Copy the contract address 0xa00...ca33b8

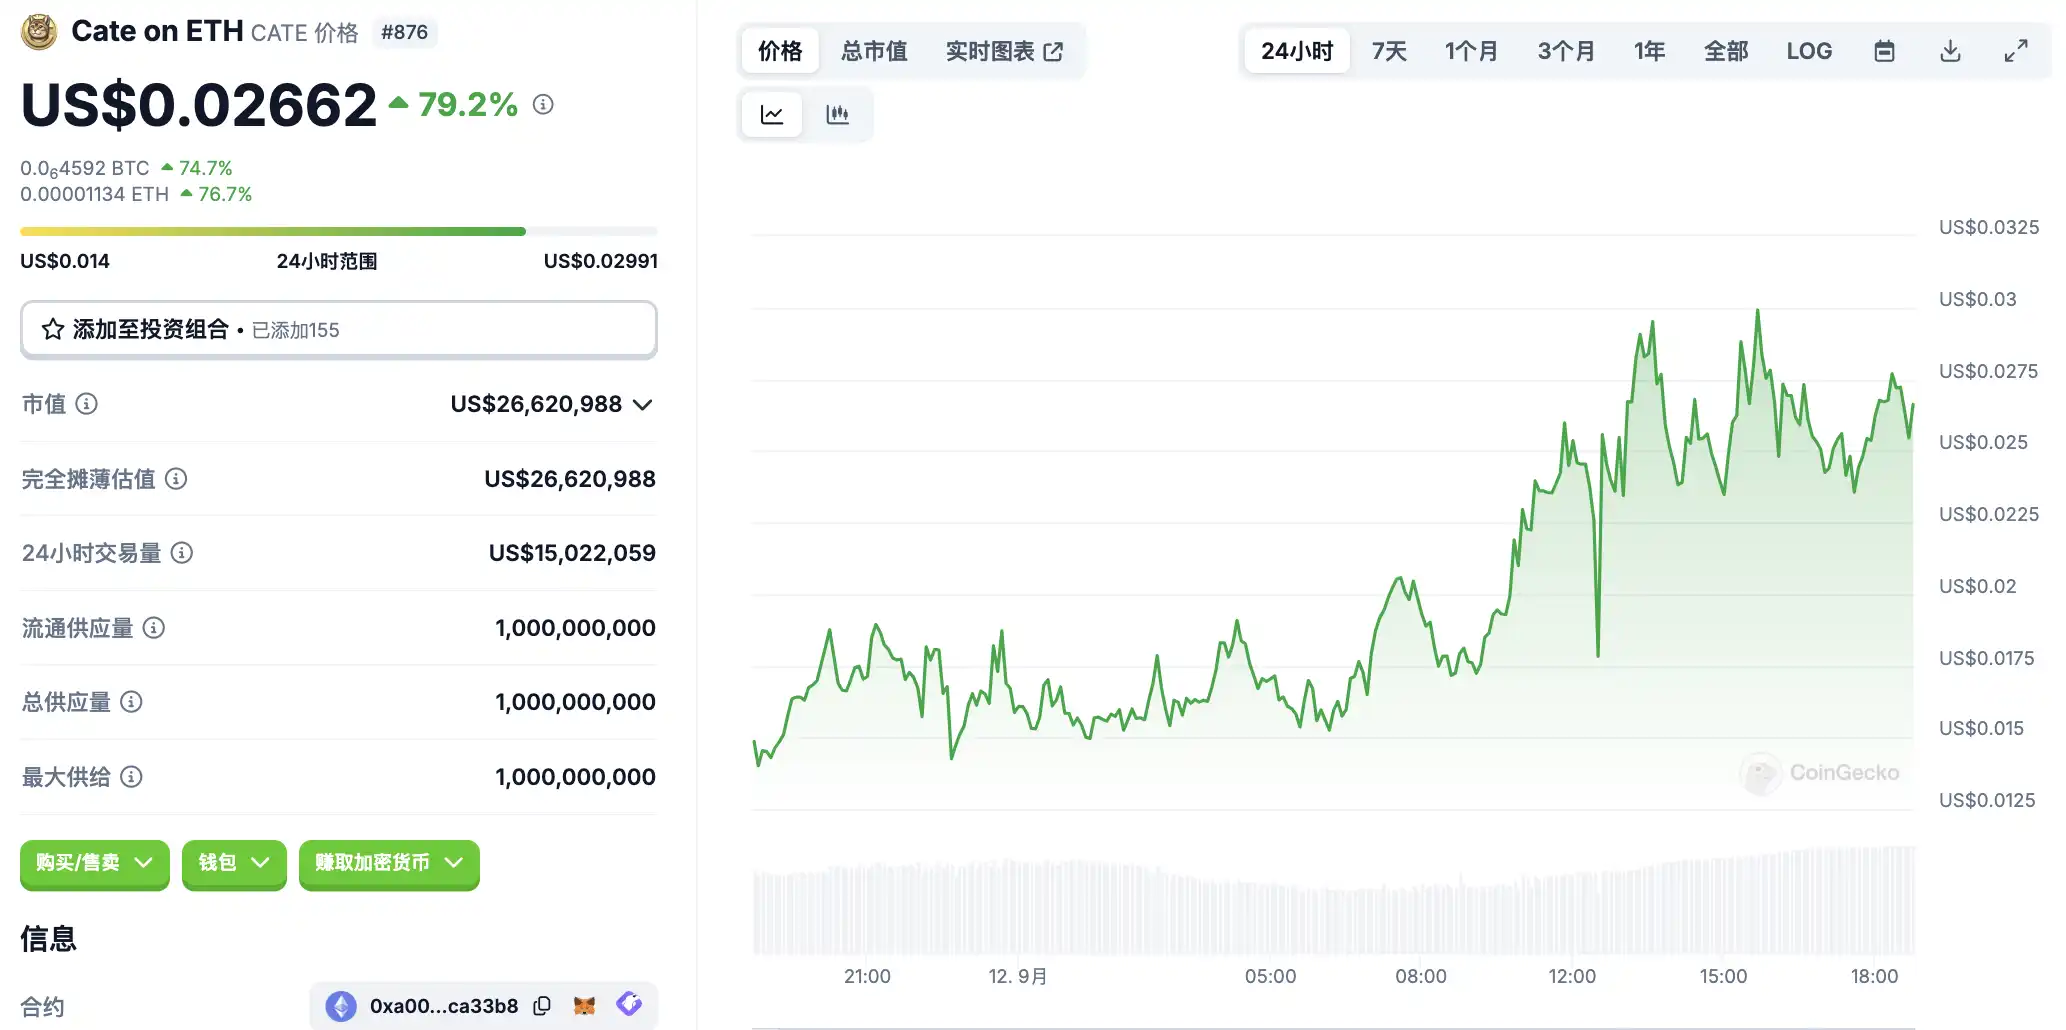point(542,1006)
